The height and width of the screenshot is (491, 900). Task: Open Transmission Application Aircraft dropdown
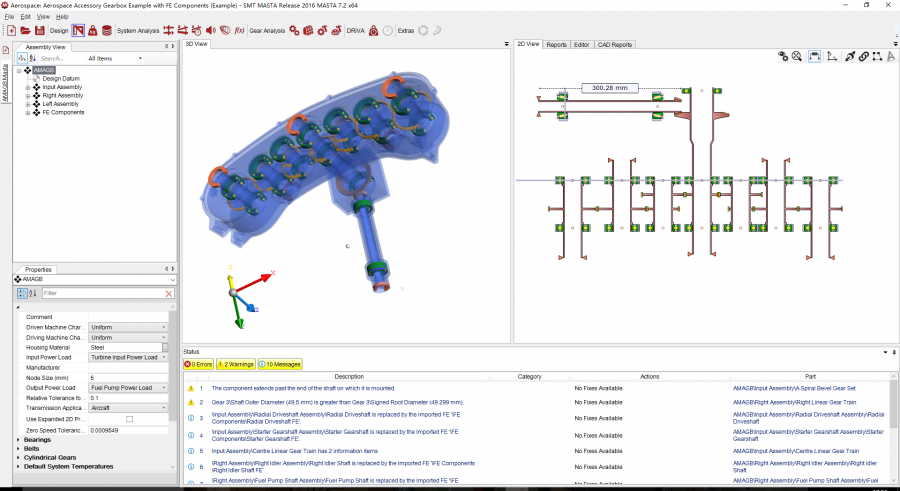click(128, 408)
